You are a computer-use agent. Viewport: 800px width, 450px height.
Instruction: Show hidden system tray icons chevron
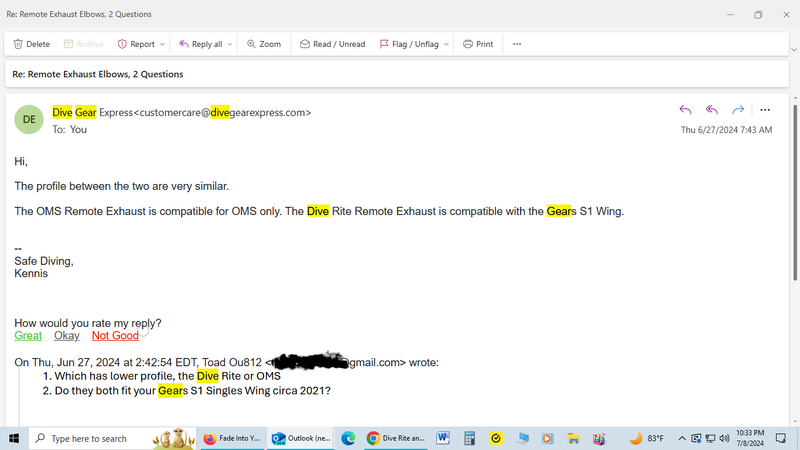click(x=682, y=438)
